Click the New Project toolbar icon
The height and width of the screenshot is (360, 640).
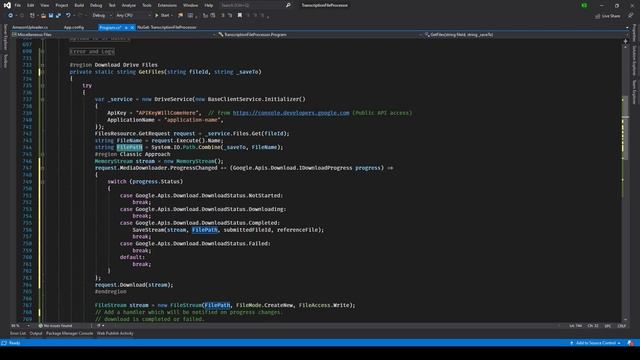(x=32, y=16)
